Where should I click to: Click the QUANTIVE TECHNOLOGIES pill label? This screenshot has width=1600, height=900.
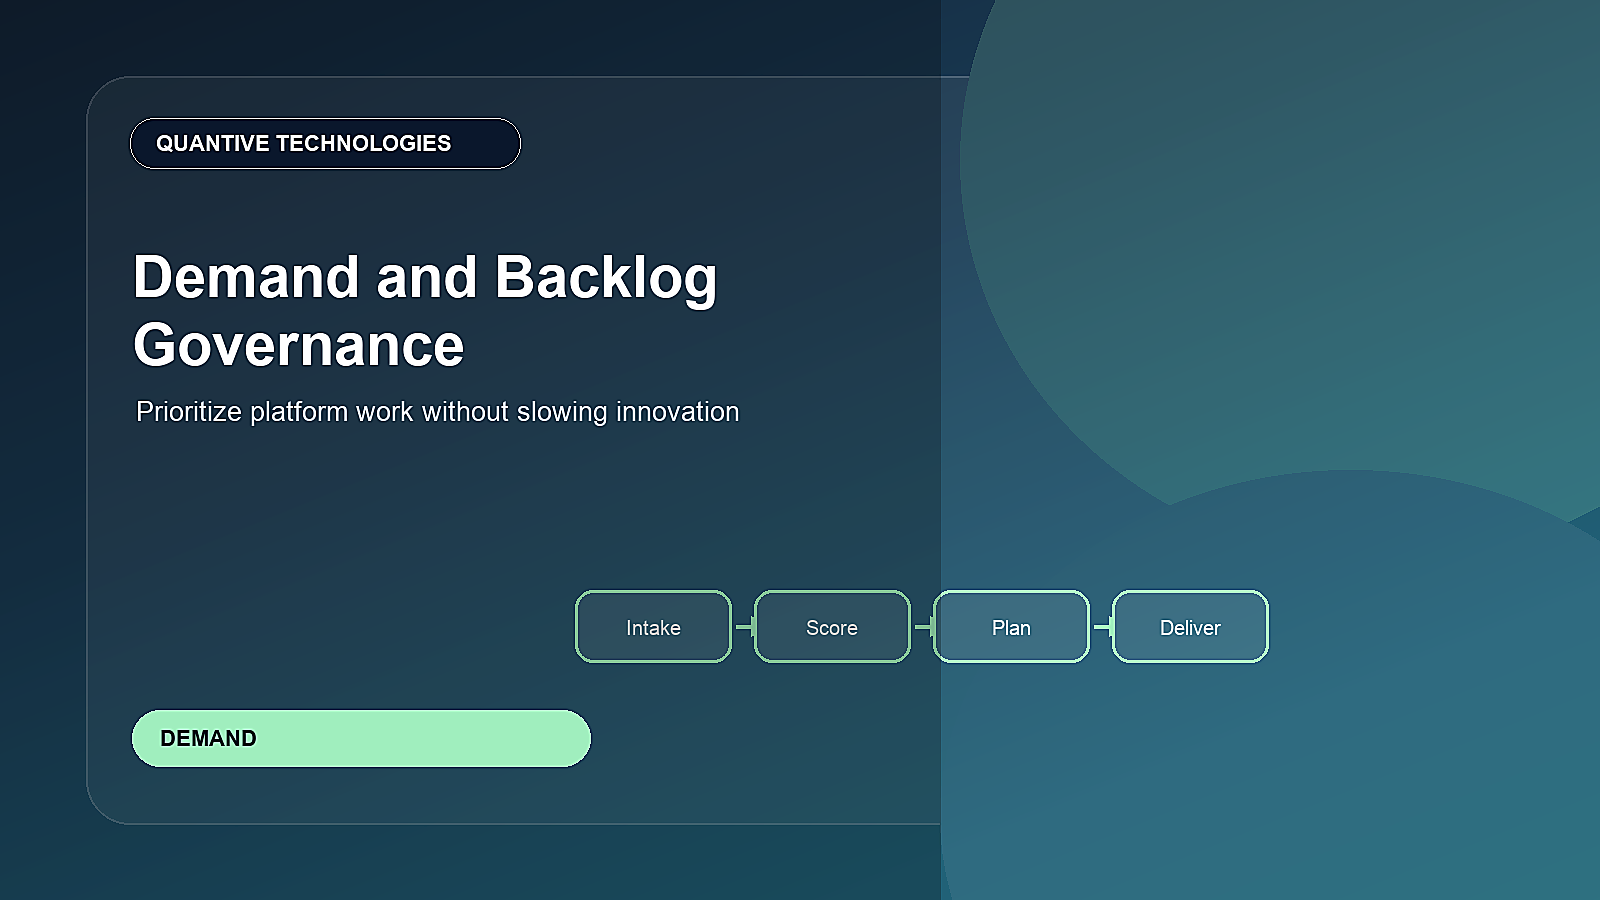(x=325, y=143)
